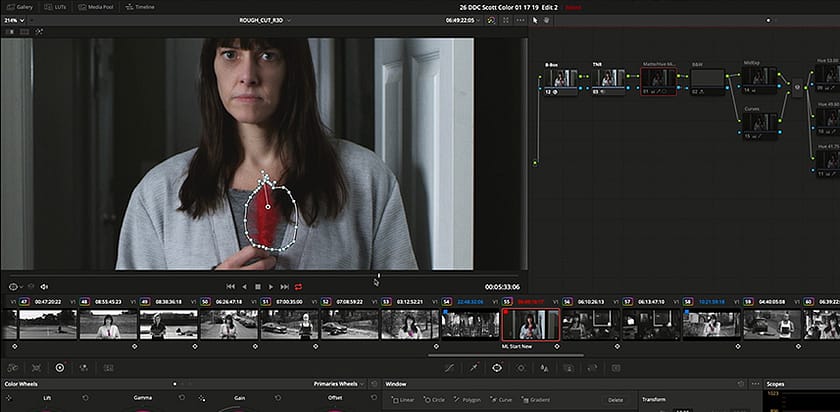
Task: Mute the viewer audio speaker icon
Action: pos(44,287)
